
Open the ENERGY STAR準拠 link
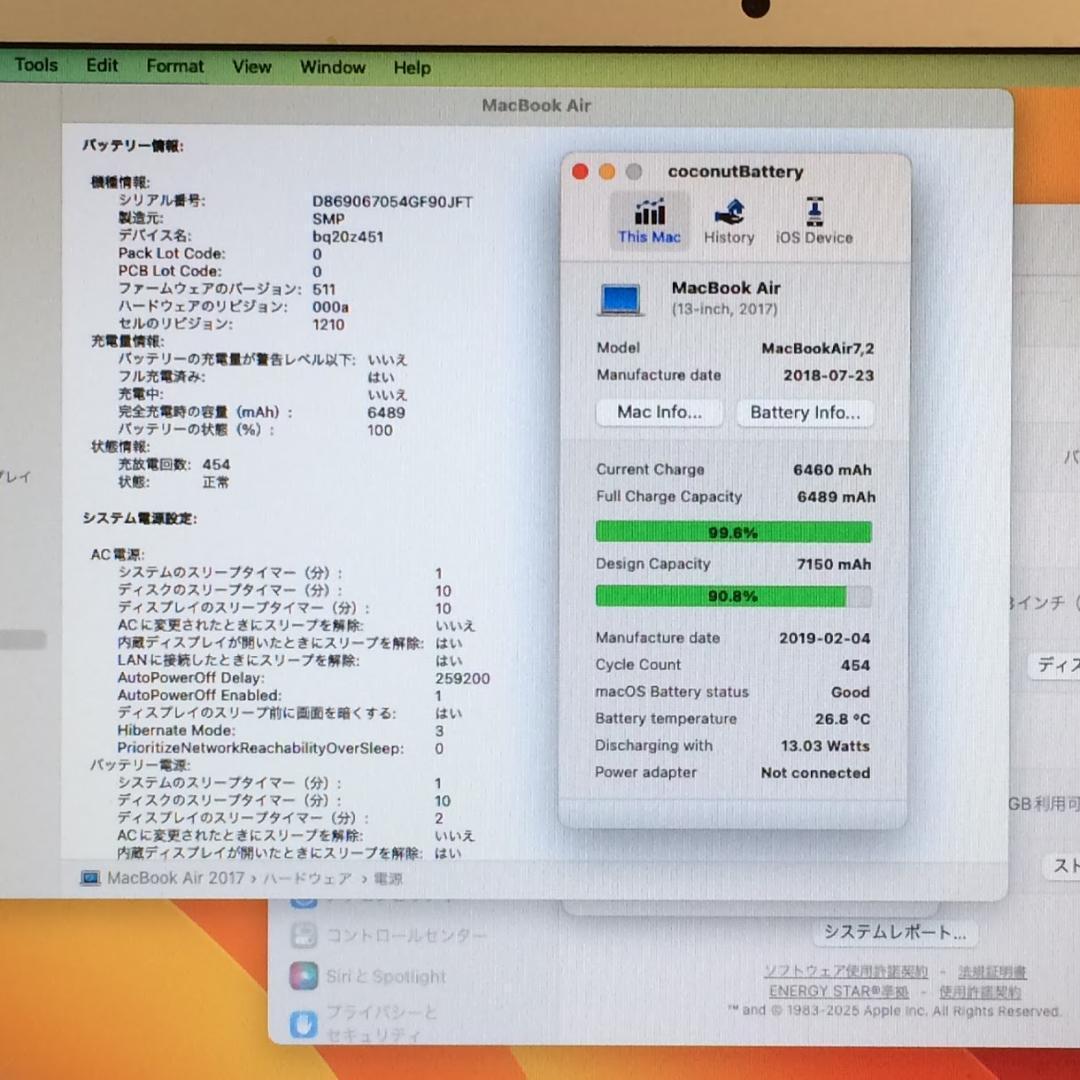coord(838,991)
